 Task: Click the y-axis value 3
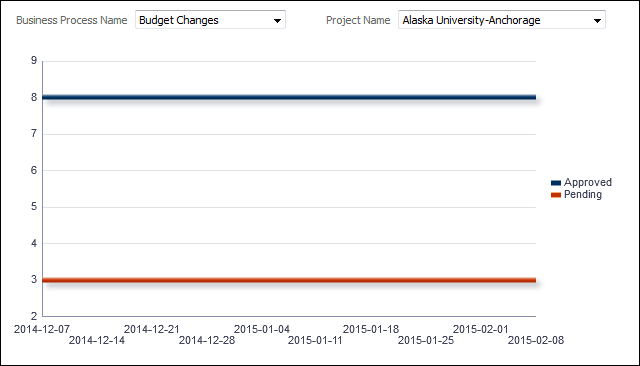click(x=34, y=279)
